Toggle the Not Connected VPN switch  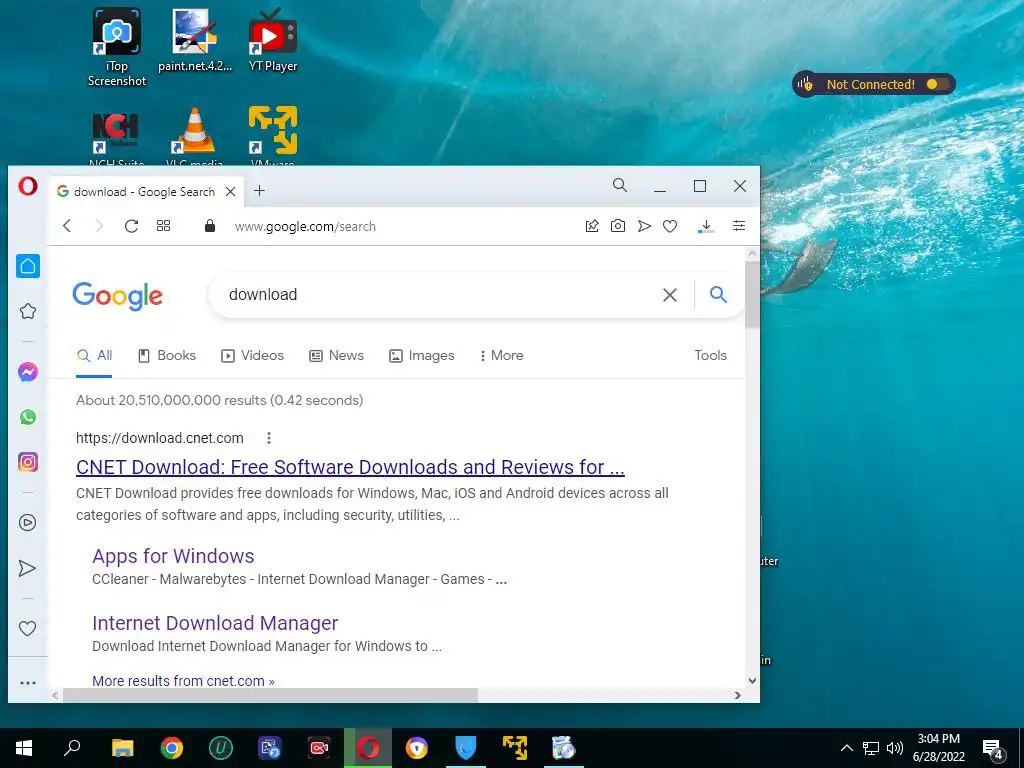(937, 84)
